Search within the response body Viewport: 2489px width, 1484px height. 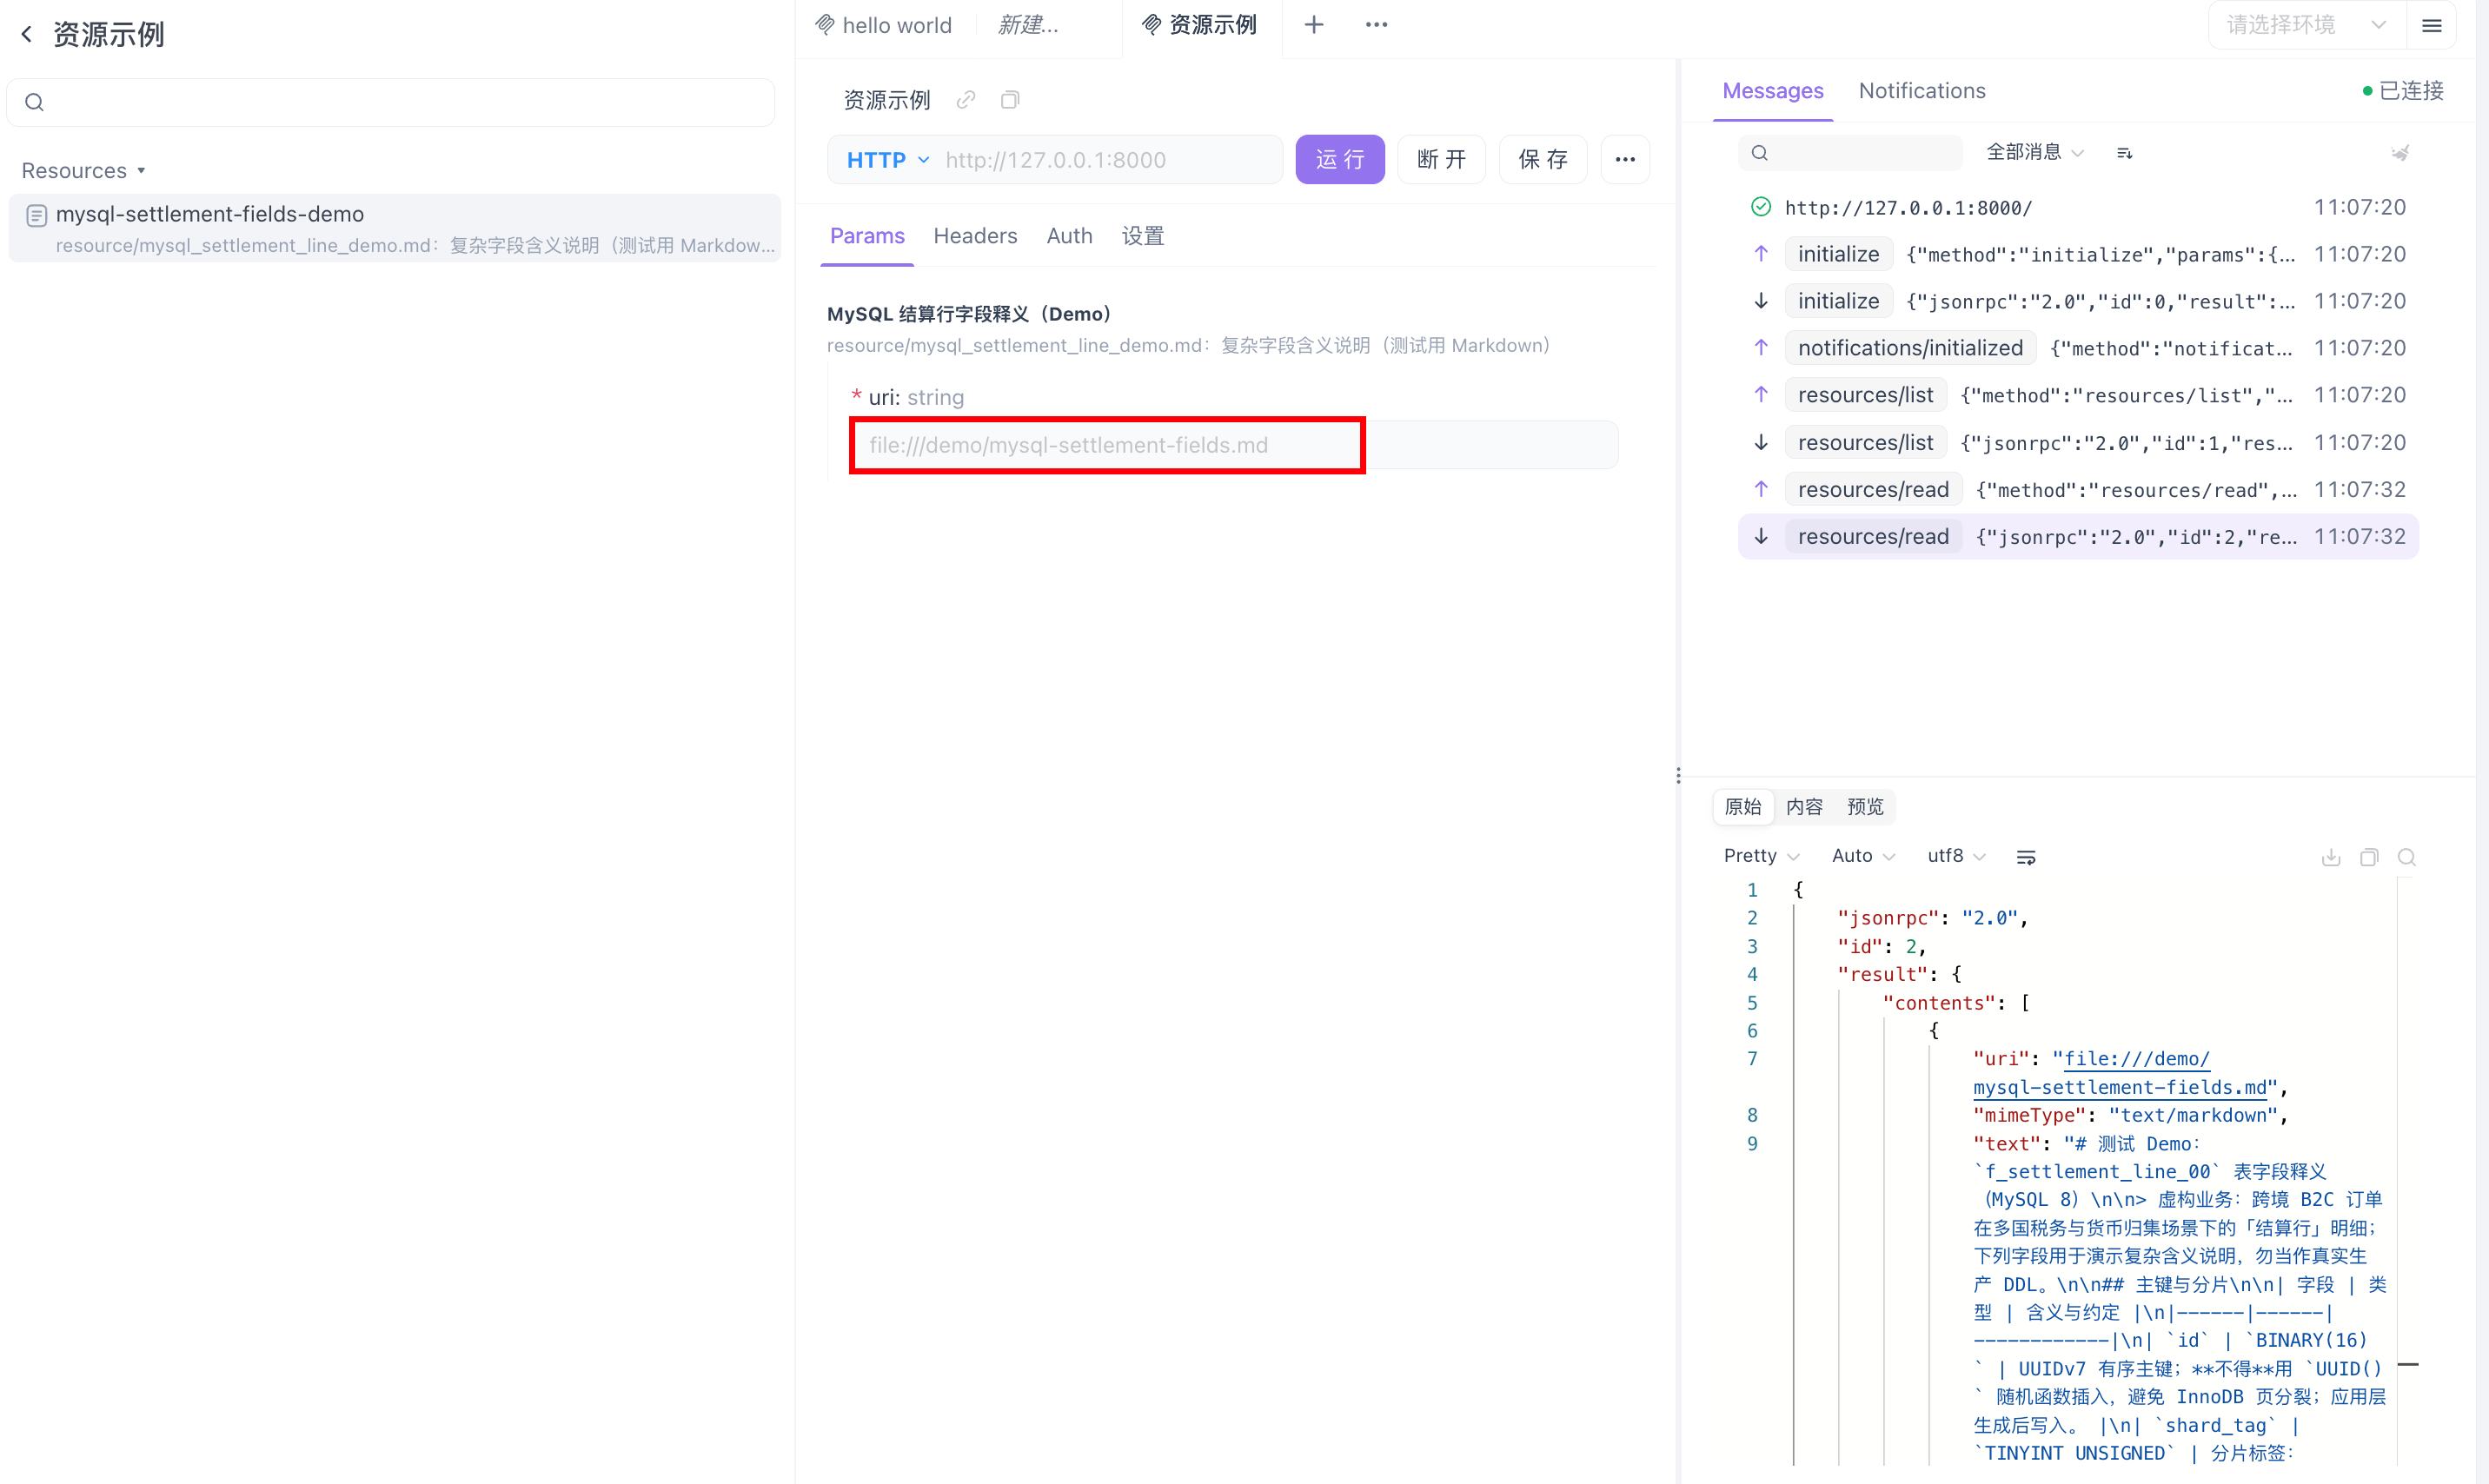pos(2407,857)
